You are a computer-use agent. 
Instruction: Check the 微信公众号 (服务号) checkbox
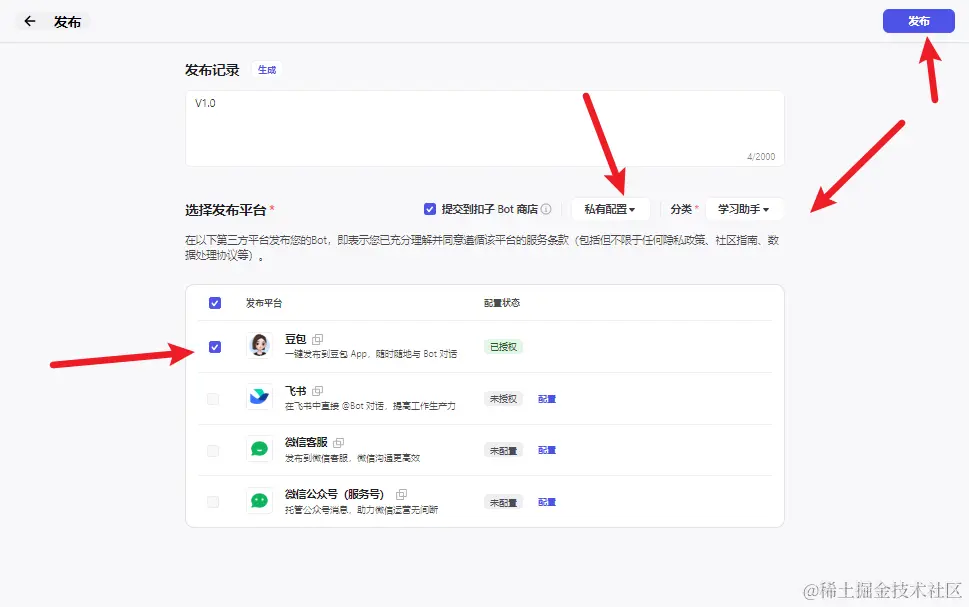tap(213, 502)
